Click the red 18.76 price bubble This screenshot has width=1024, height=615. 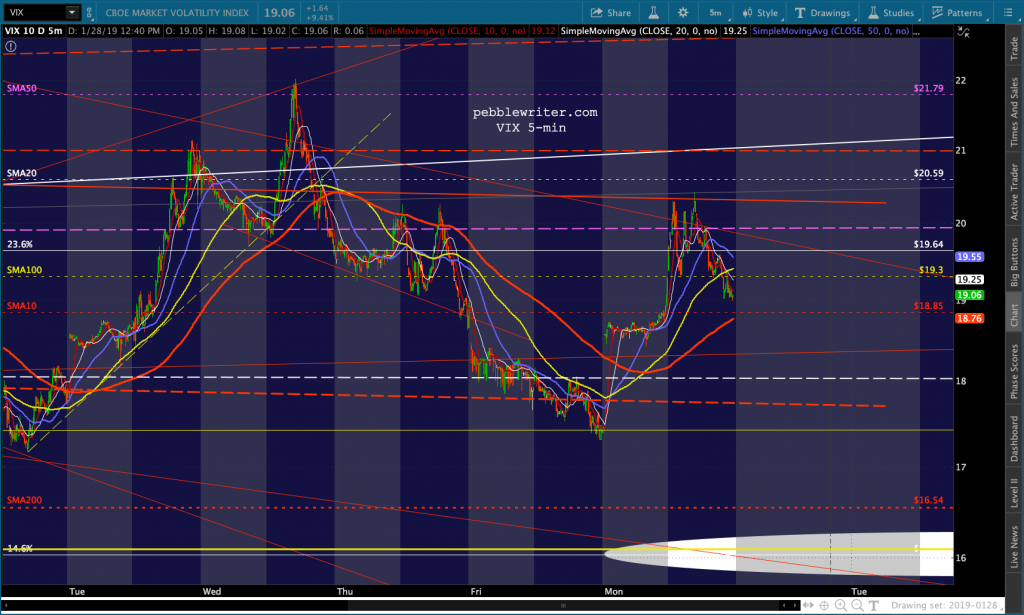969,318
